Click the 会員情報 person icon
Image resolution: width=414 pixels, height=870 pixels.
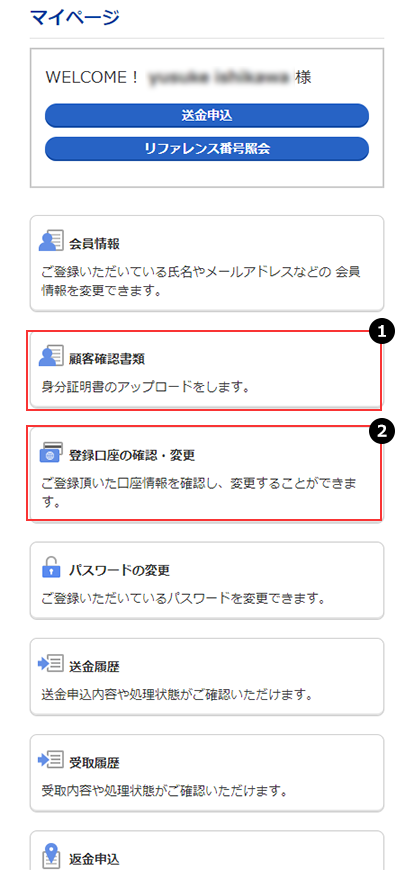click(x=52, y=241)
